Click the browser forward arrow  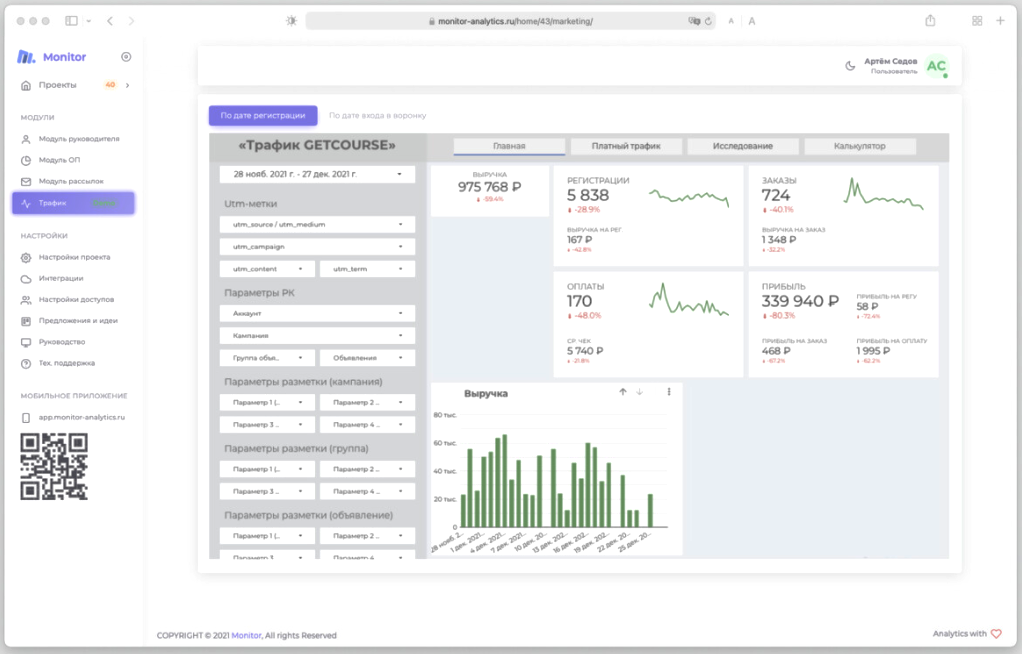131,21
